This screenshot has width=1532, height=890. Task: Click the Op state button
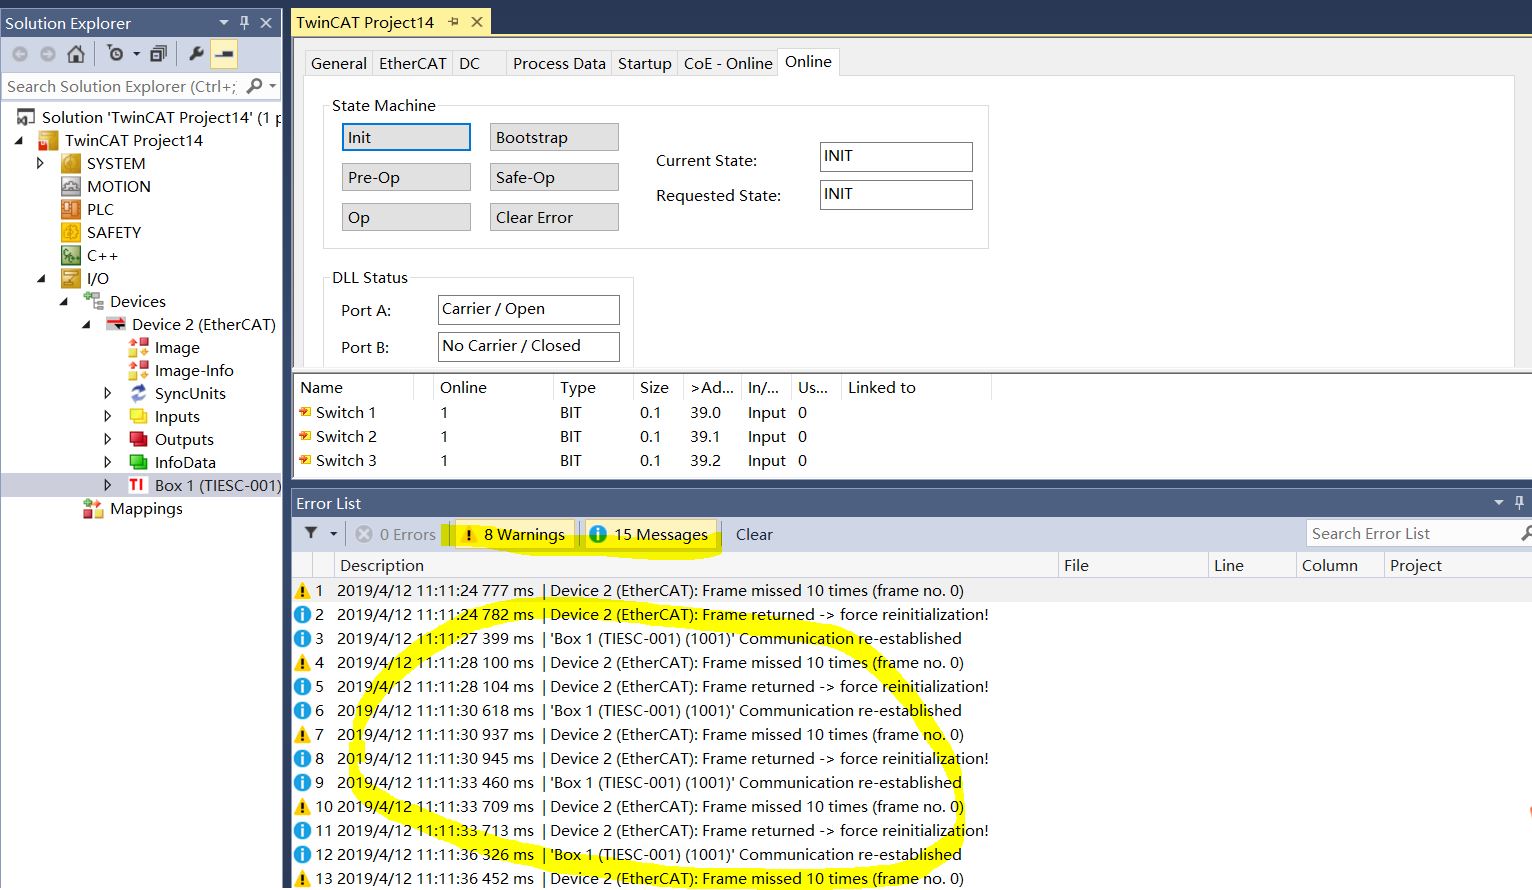coord(406,217)
